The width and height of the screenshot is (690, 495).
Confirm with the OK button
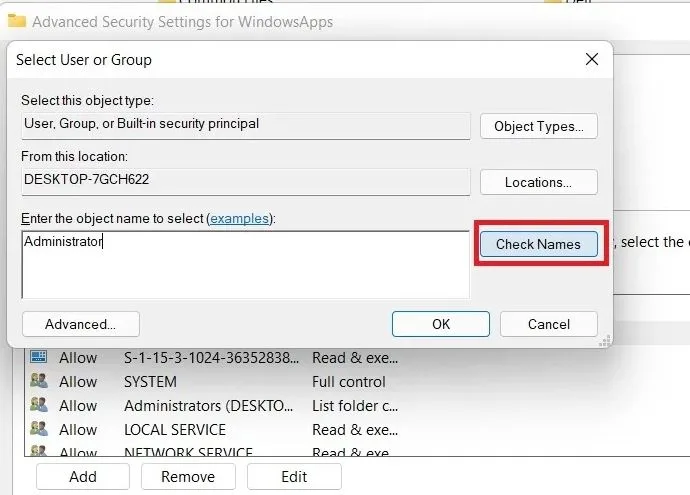click(x=440, y=324)
